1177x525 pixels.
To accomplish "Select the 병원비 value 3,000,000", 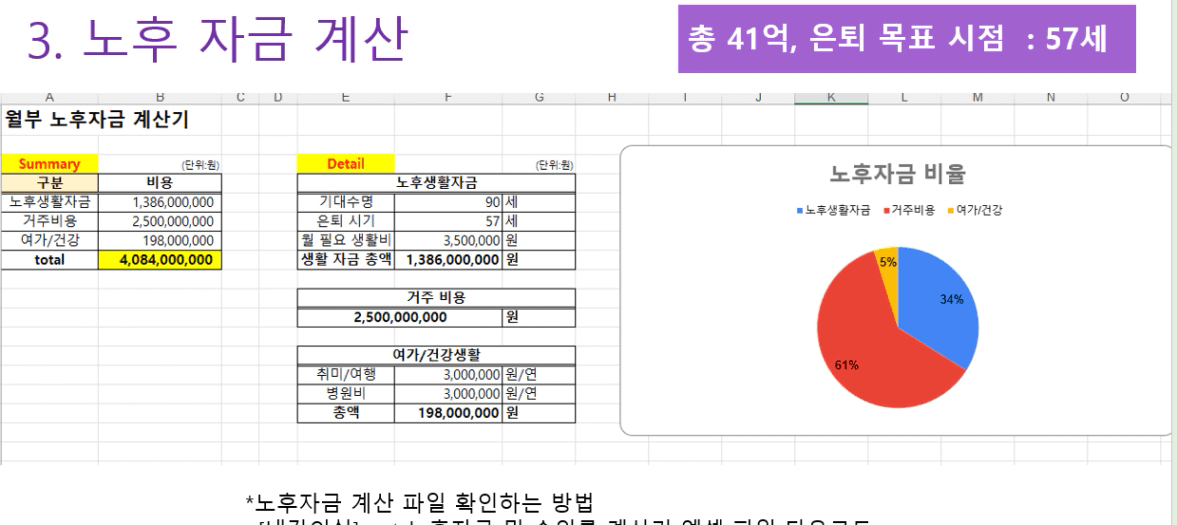I will click(x=448, y=394).
